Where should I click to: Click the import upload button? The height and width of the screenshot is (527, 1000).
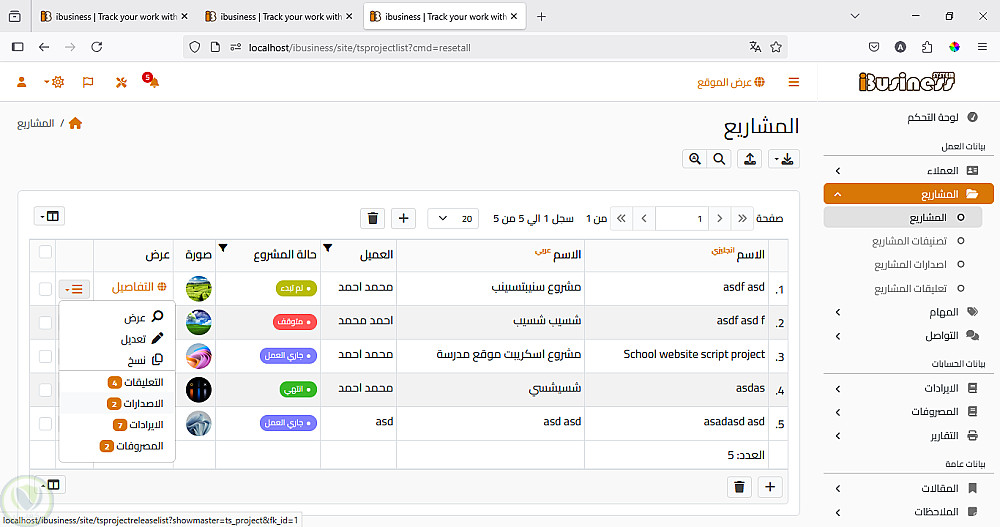pos(750,159)
